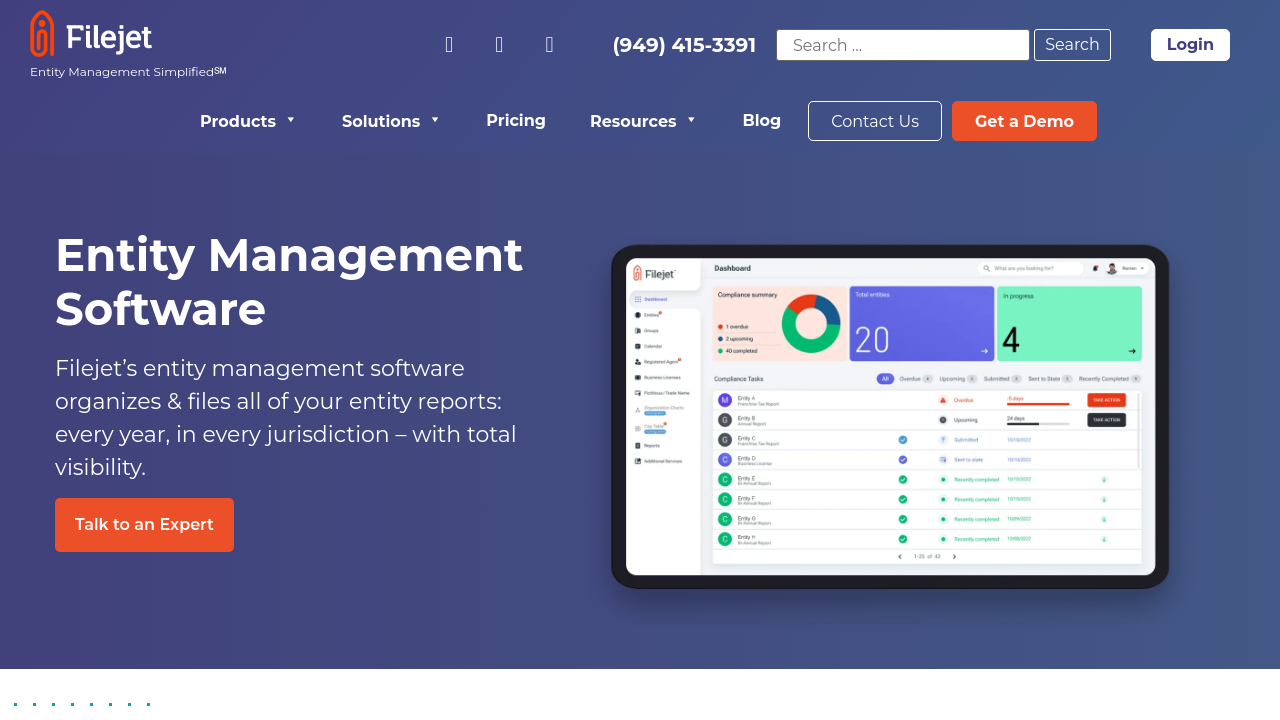Open Additional Services in the sidebar
This screenshot has height=720, width=1280.
click(658, 461)
